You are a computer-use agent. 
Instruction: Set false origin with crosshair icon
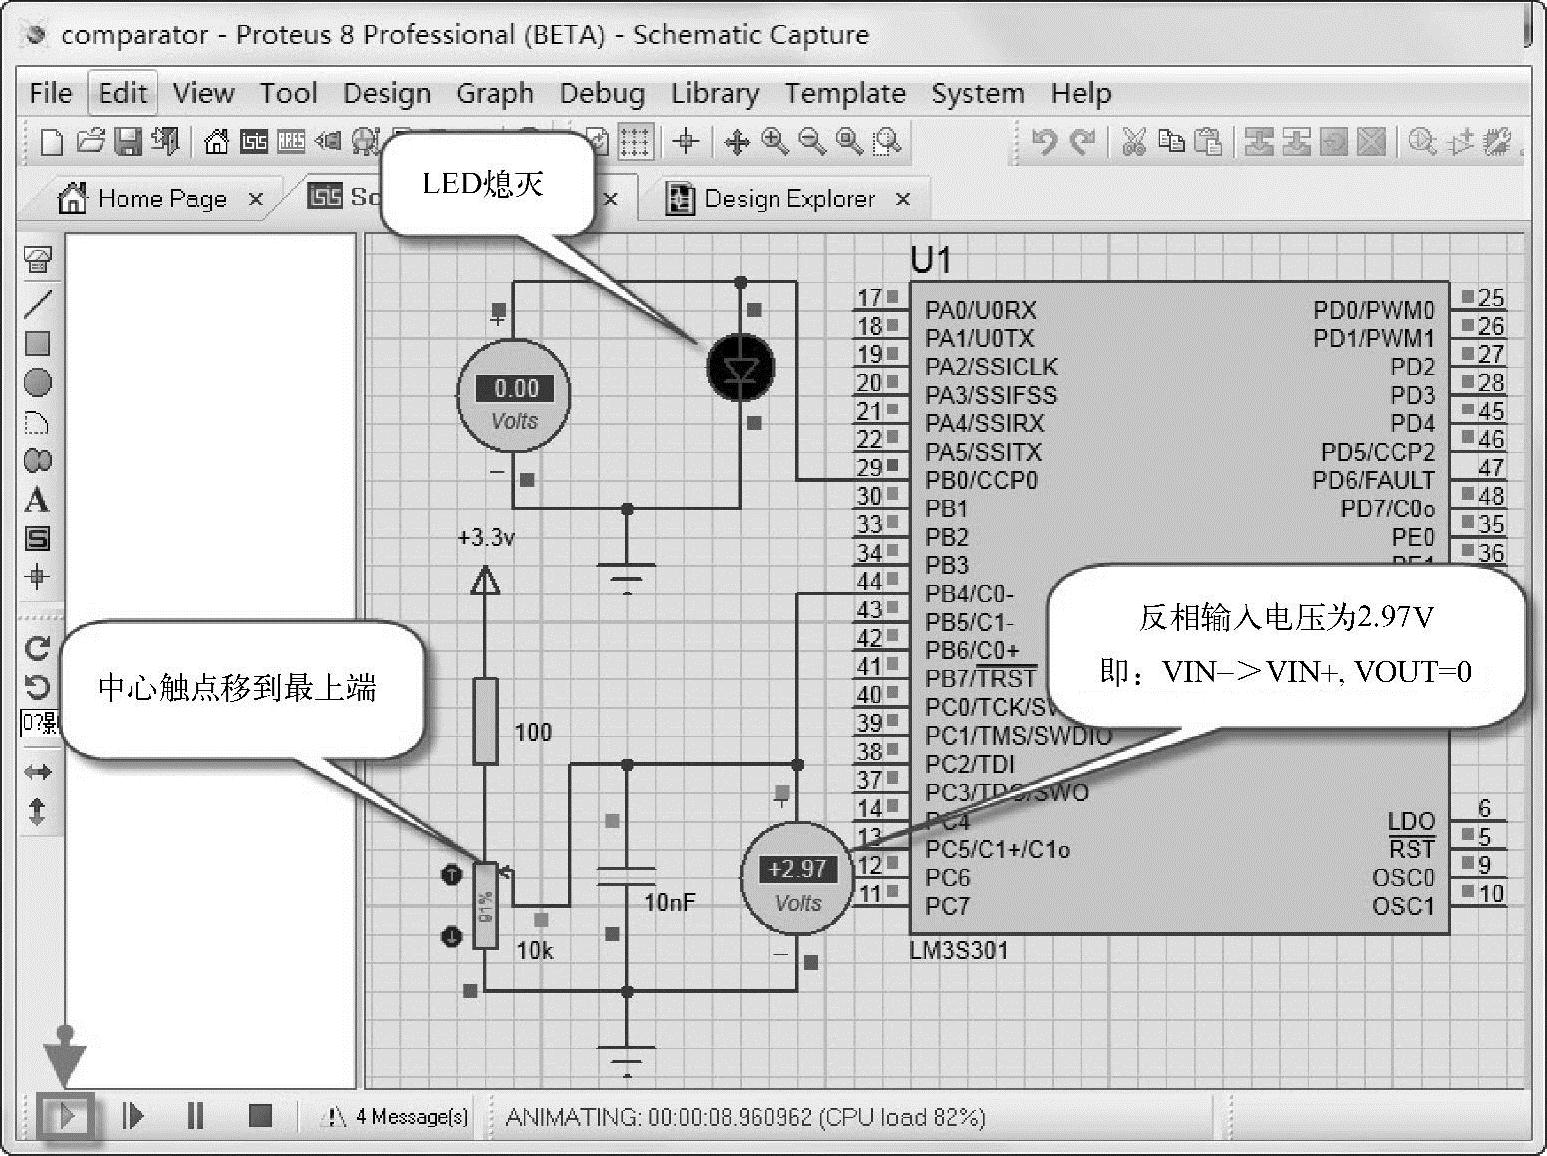click(x=686, y=142)
